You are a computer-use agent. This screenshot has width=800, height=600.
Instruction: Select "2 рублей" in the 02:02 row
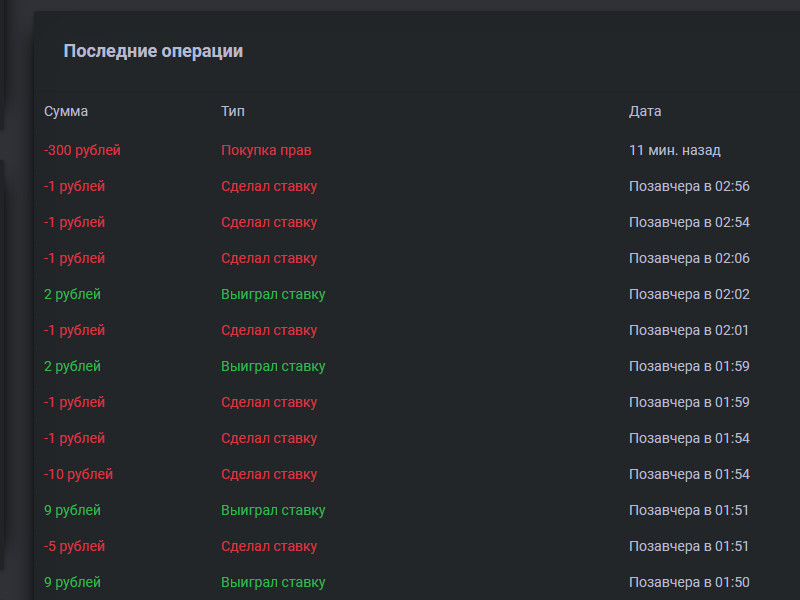coord(72,294)
